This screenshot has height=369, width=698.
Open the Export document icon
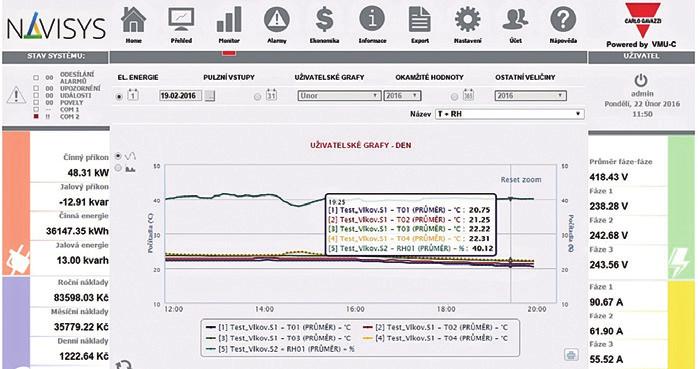(x=420, y=20)
